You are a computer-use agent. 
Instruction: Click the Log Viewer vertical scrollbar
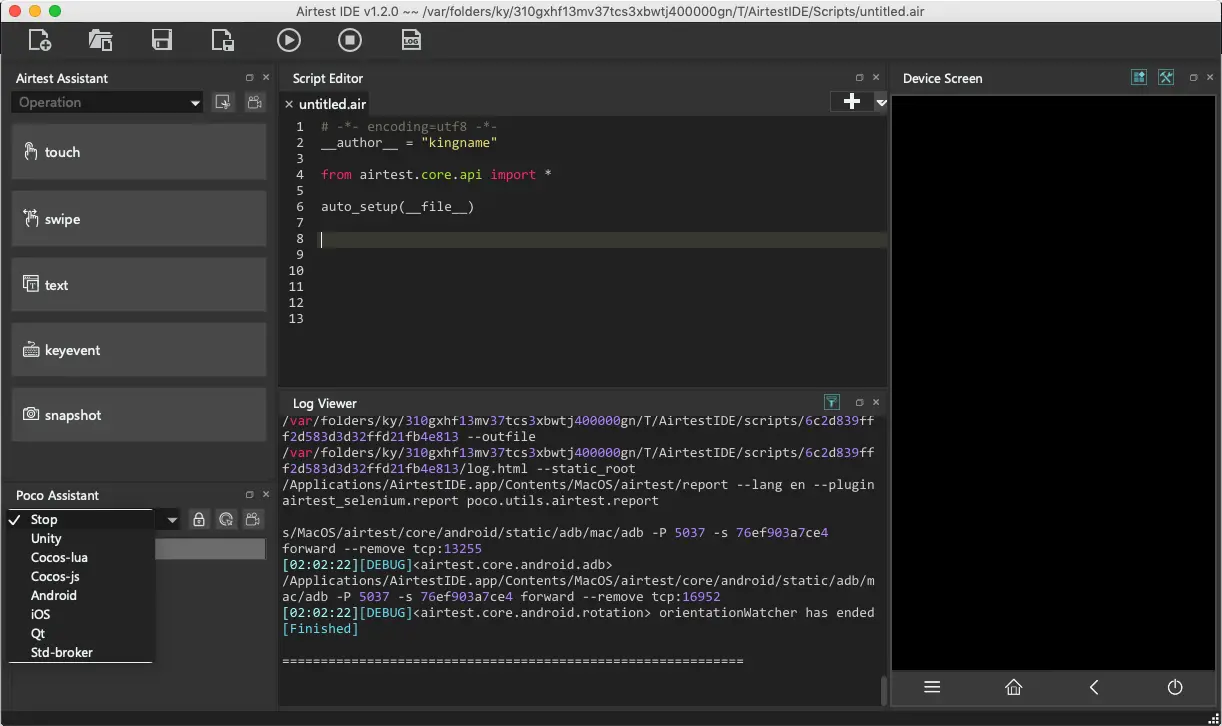(x=883, y=690)
